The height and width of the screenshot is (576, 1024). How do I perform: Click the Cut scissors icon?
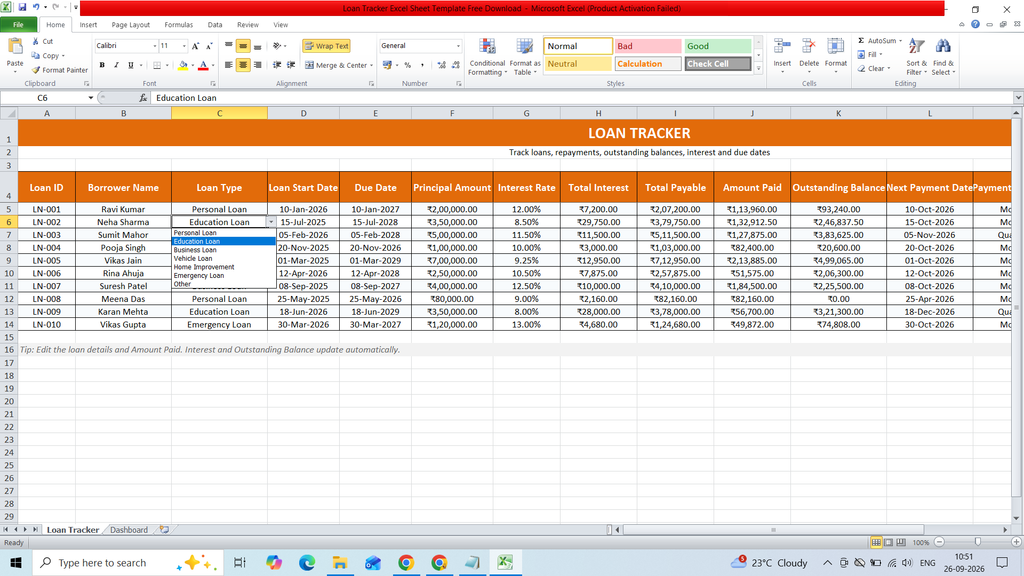point(36,41)
